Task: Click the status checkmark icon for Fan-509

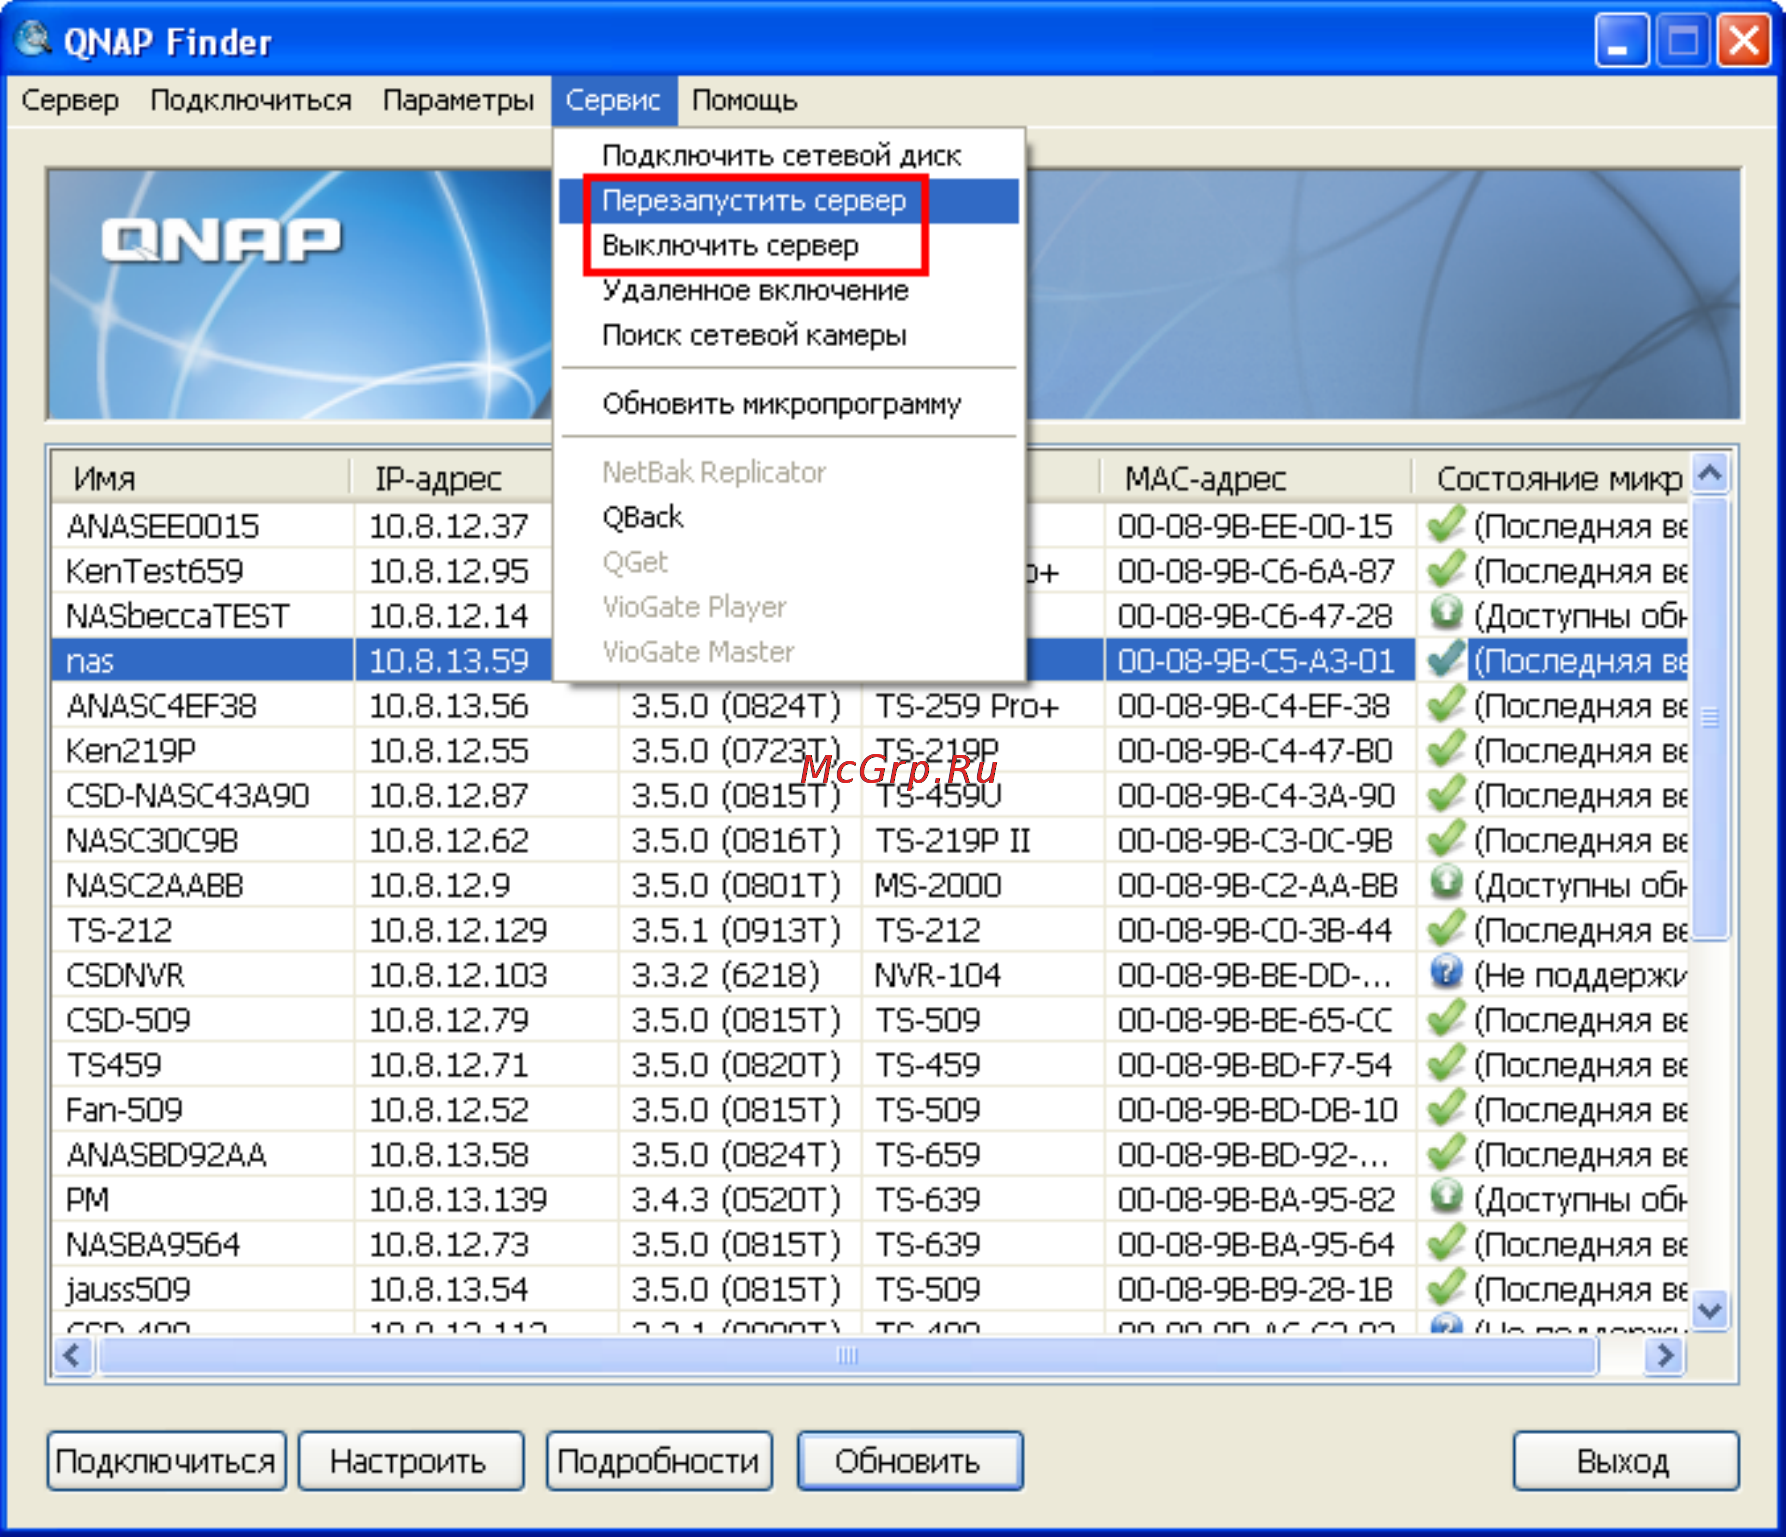Action: (1446, 1108)
